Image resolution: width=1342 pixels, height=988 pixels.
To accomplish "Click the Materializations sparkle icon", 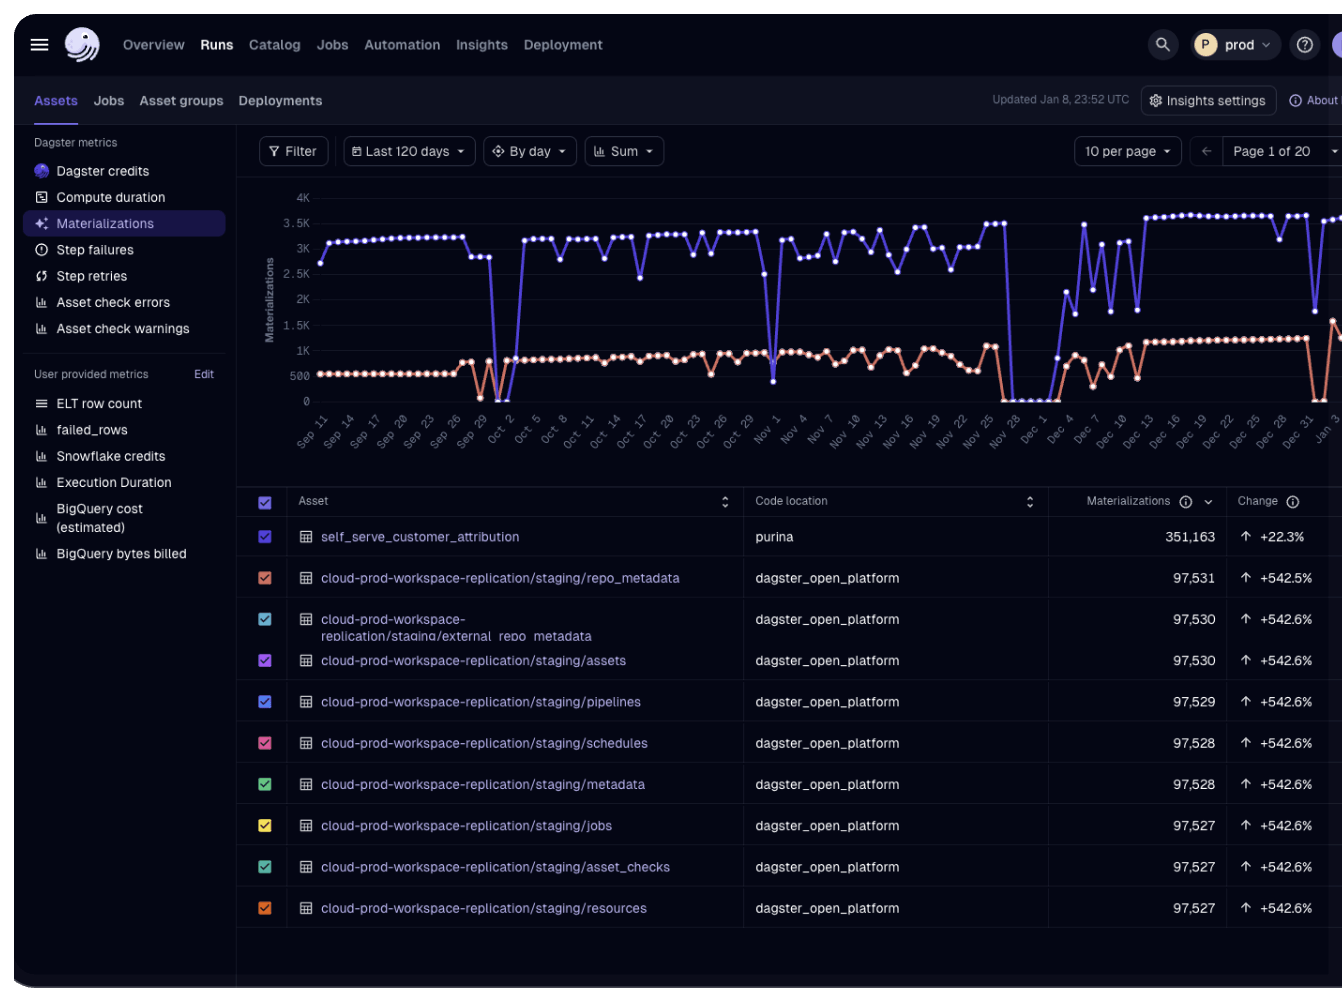I will tap(42, 223).
